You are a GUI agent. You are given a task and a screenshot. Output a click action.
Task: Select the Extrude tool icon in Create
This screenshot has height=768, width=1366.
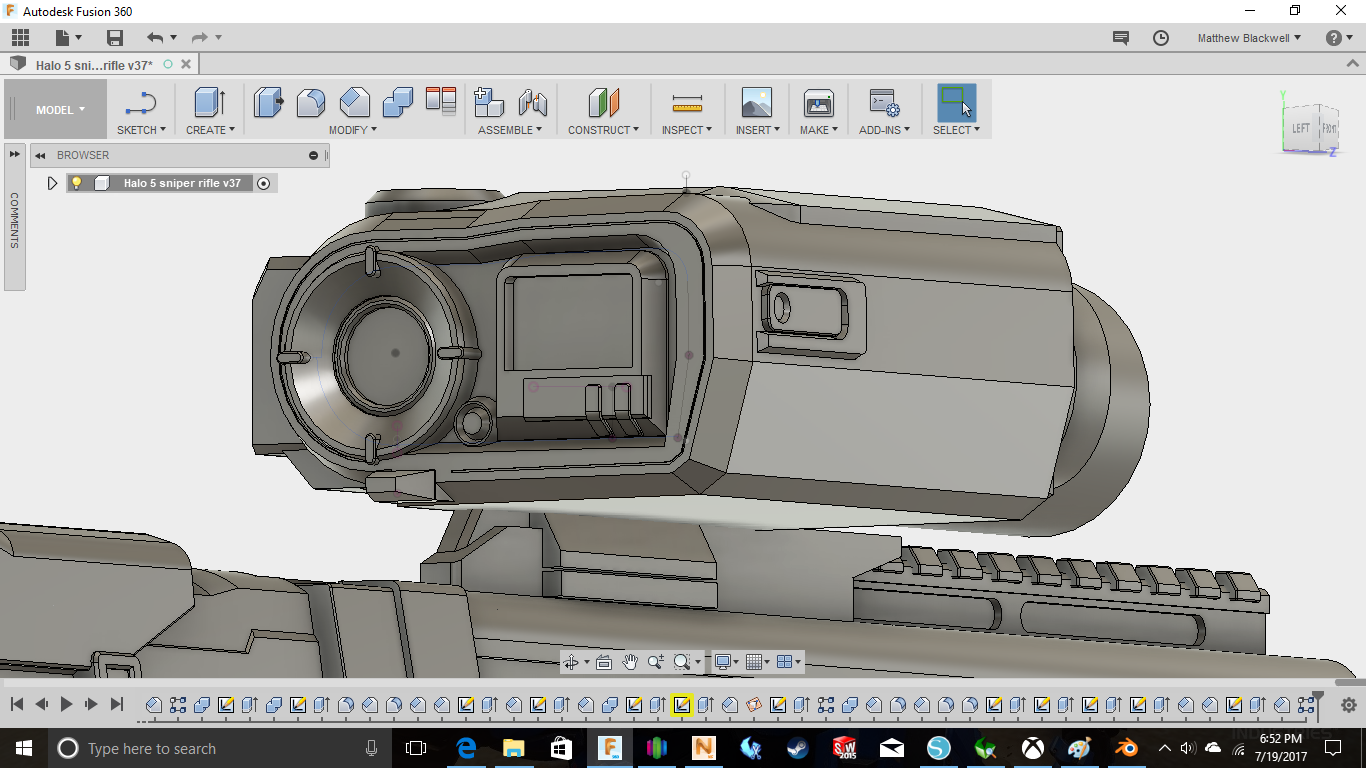point(210,102)
